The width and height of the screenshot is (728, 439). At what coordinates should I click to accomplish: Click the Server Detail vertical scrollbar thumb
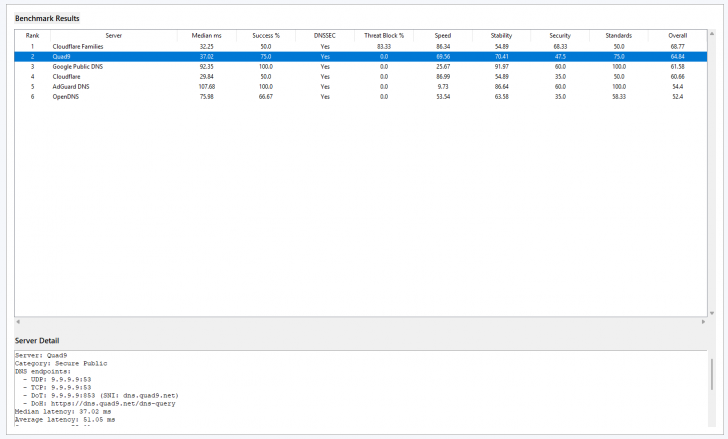tap(712, 374)
